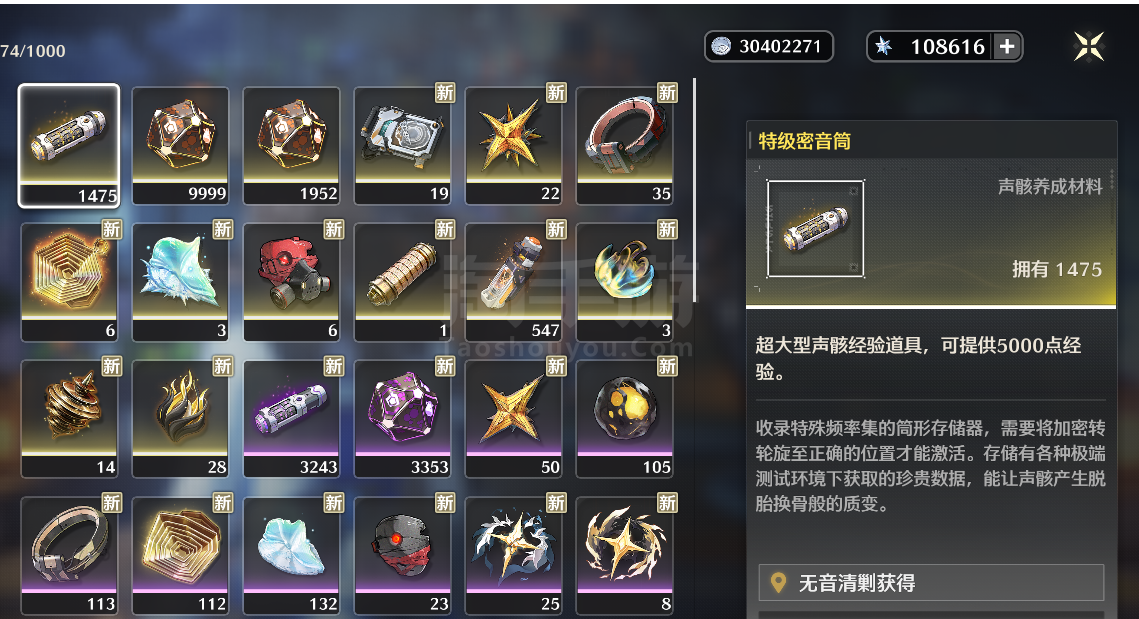Close the inventory with the cross icon
The height and width of the screenshot is (619, 1139).
click(1089, 46)
